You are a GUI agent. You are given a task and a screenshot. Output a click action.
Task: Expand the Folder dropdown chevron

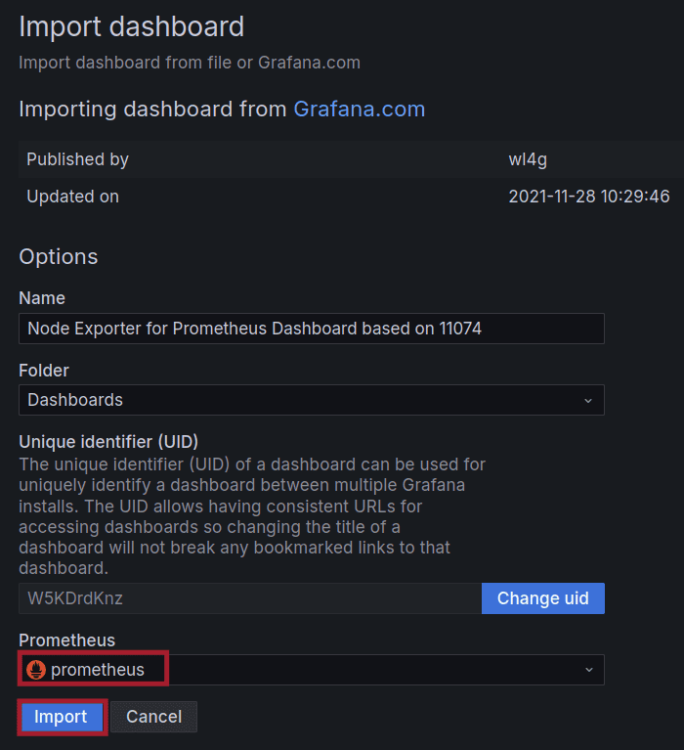click(588, 400)
